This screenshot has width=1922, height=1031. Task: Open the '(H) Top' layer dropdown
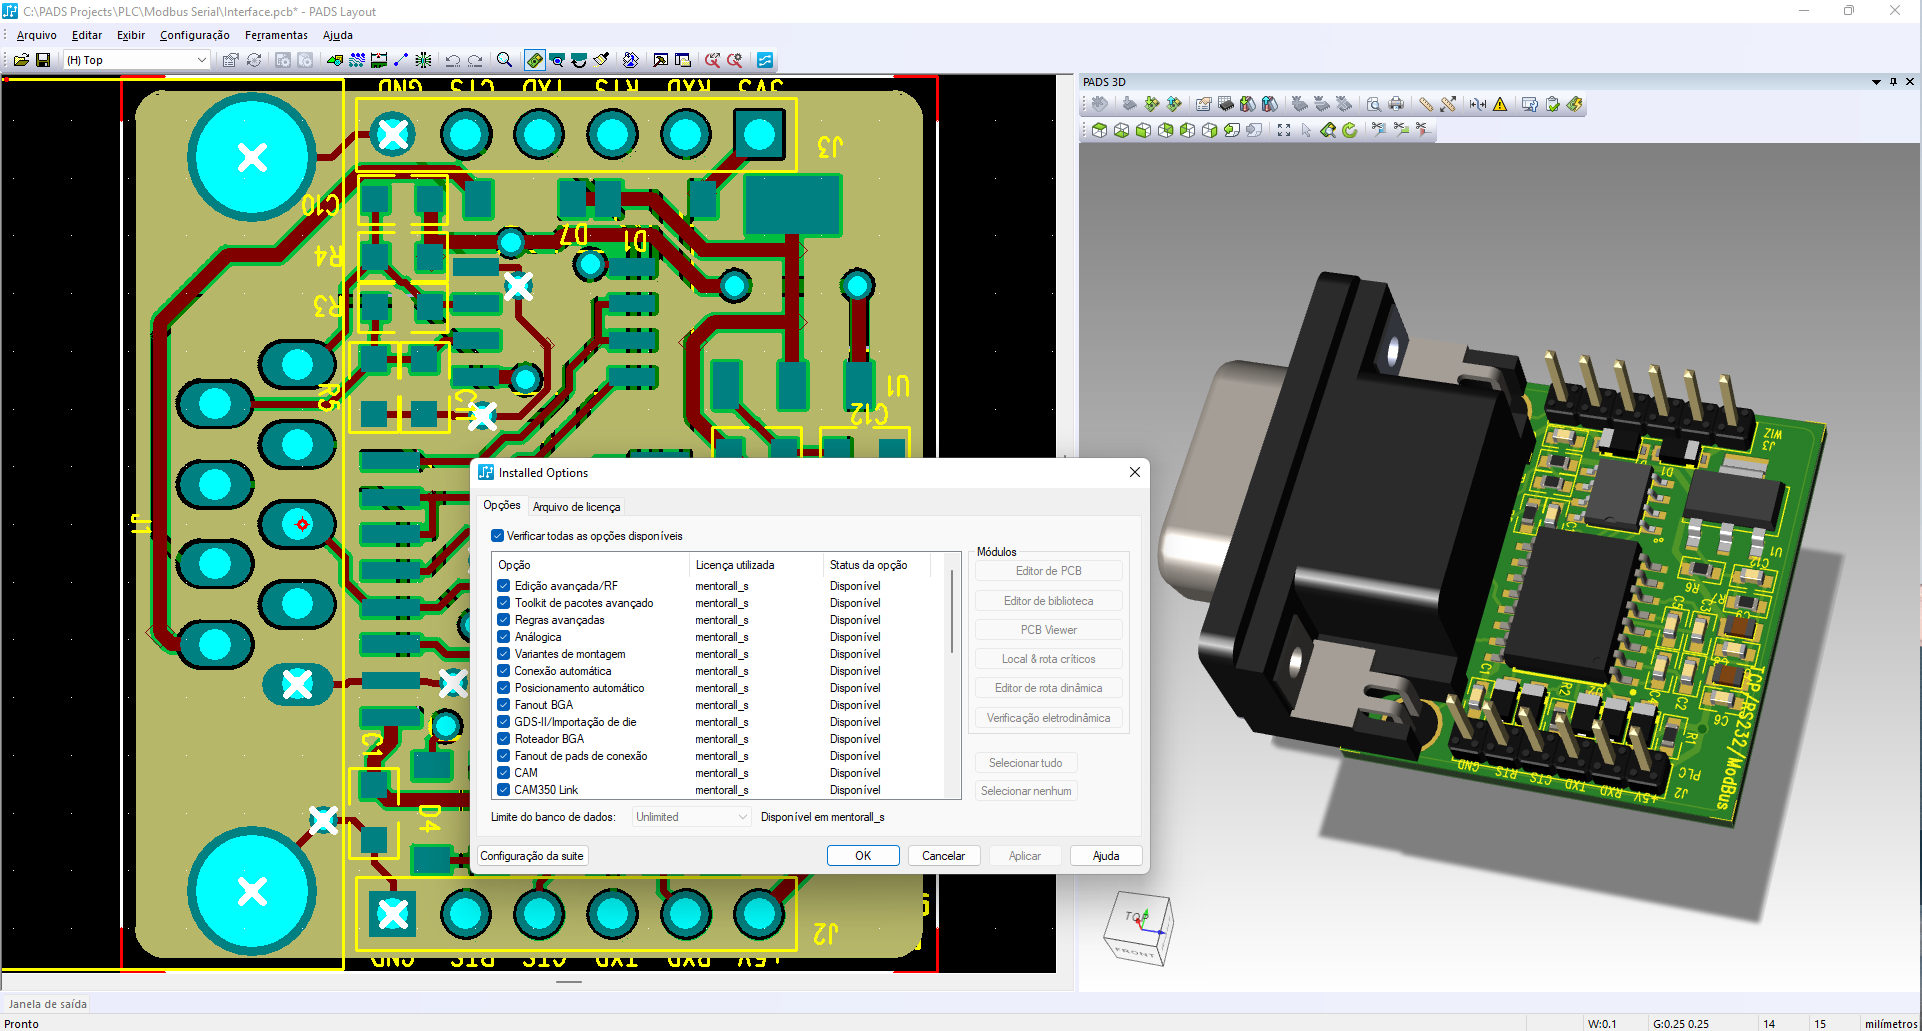click(136, 60)
